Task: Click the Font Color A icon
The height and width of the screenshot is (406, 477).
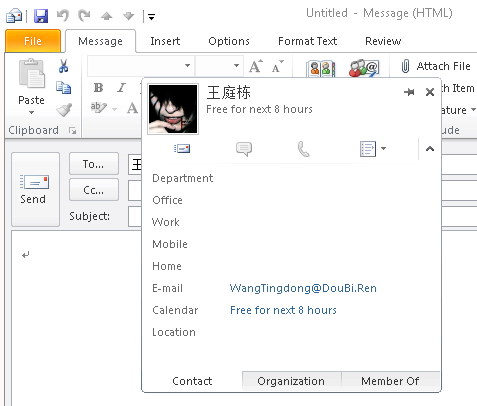Action: click(x=132, y=108)
